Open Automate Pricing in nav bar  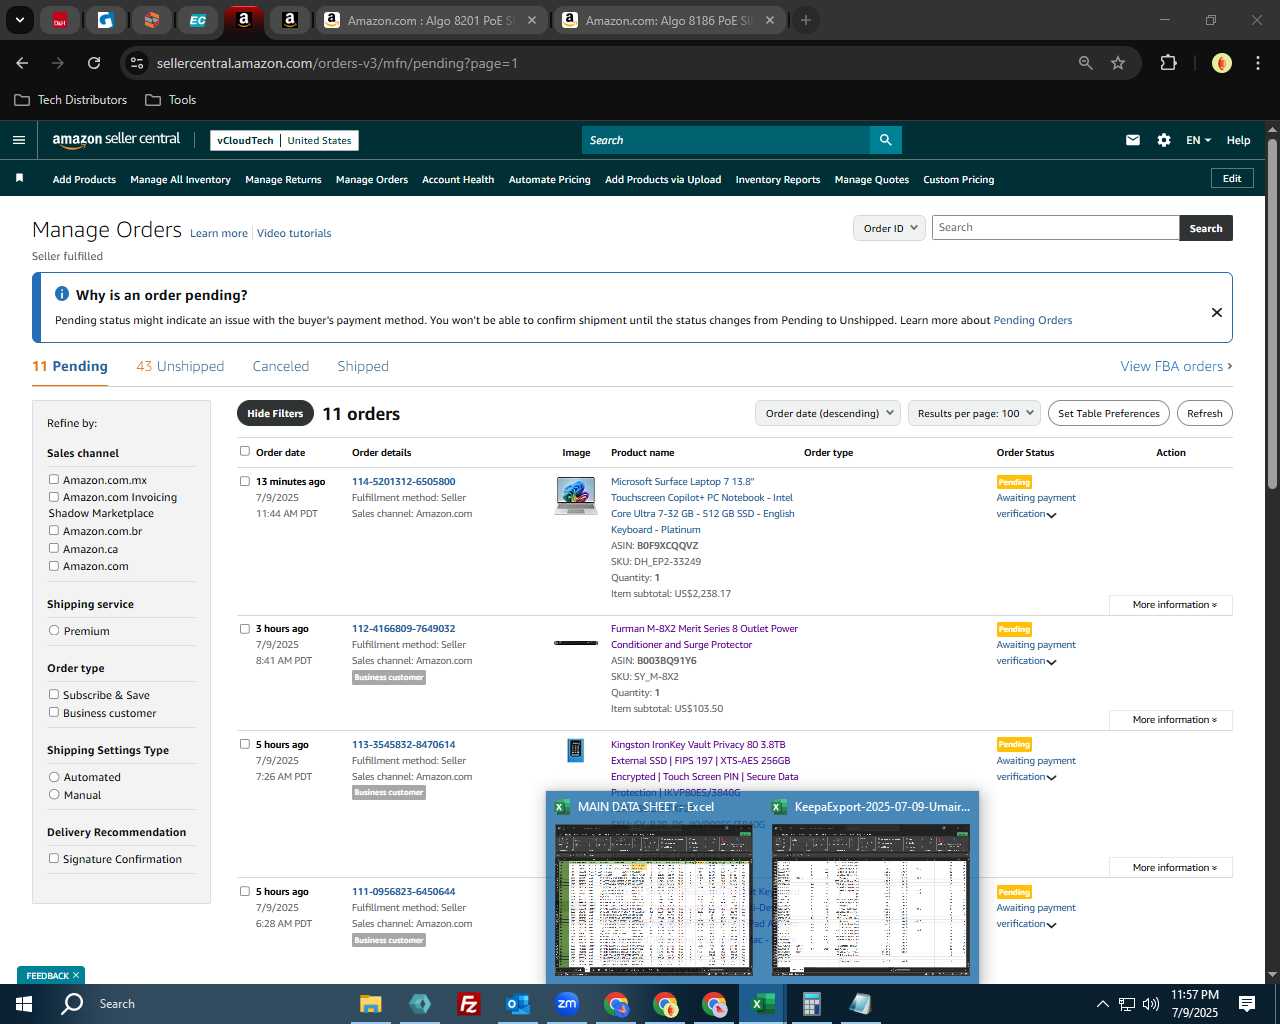tap(549, 180)
